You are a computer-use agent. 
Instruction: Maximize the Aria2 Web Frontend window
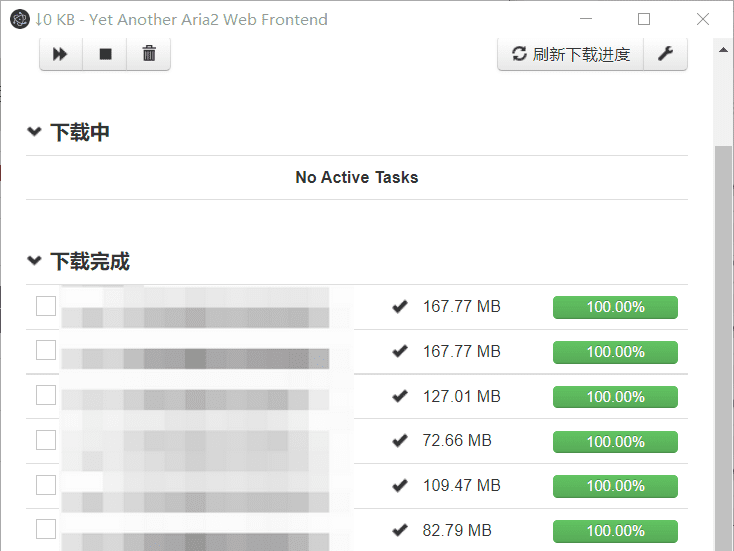[644, 19]
